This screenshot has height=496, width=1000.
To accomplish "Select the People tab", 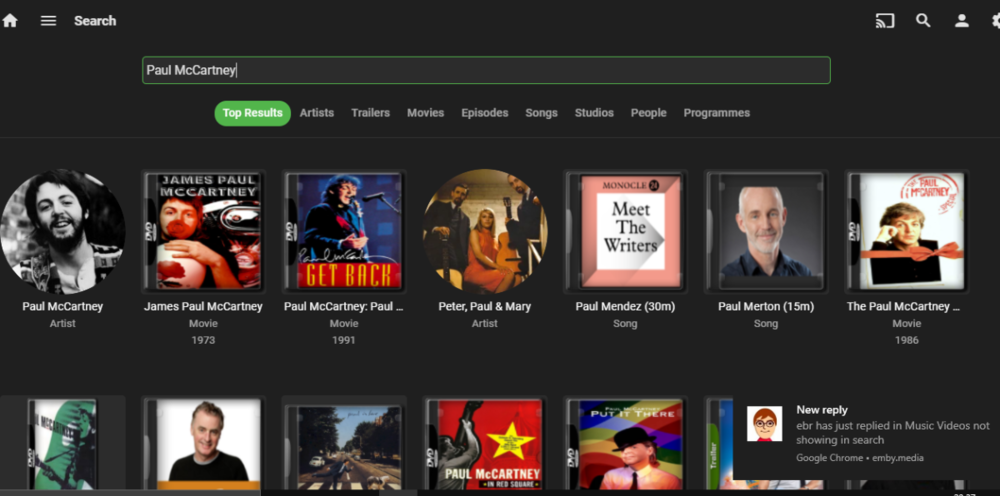I will pyautogui.click(x=648, y=113).
